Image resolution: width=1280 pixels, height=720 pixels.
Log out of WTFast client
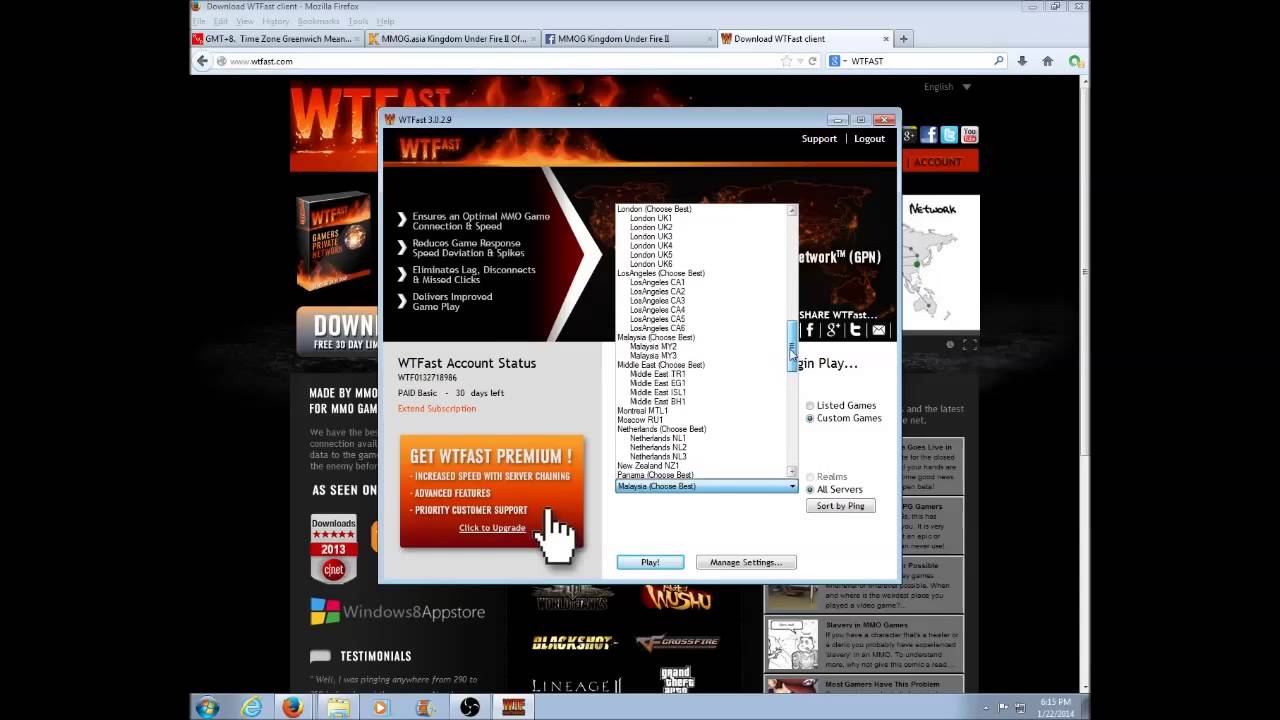(x=869, y=139)
